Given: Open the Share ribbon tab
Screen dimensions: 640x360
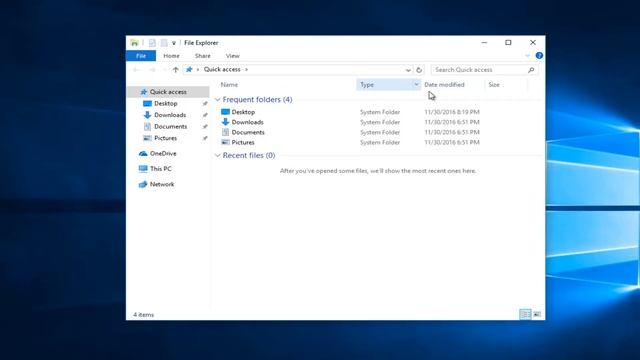Looking at the screenshot, I should 203,56.
